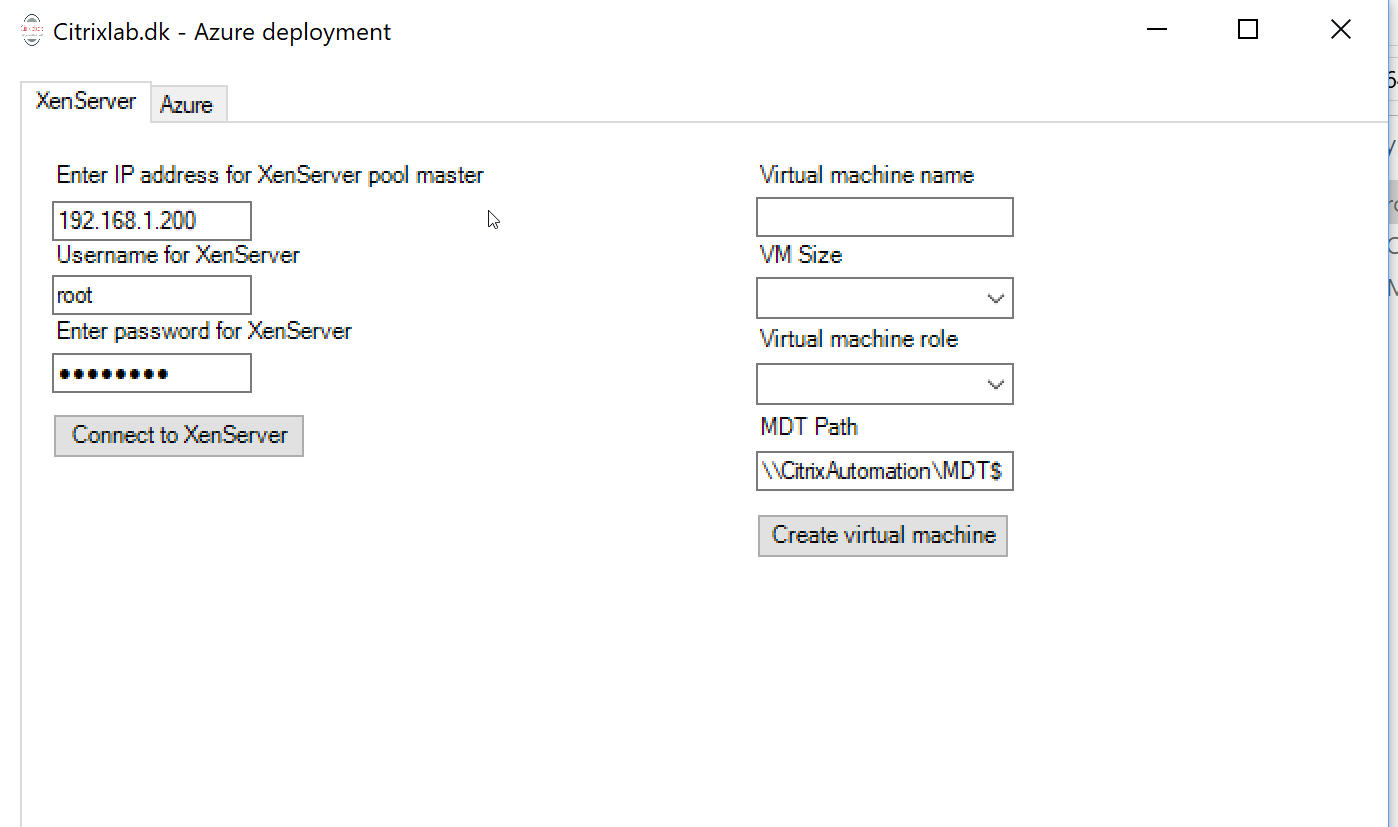Expand the Virtual machine role dropdown
Screen dimensions: 1398x827
pyautogui.click(x=885, y=384)
